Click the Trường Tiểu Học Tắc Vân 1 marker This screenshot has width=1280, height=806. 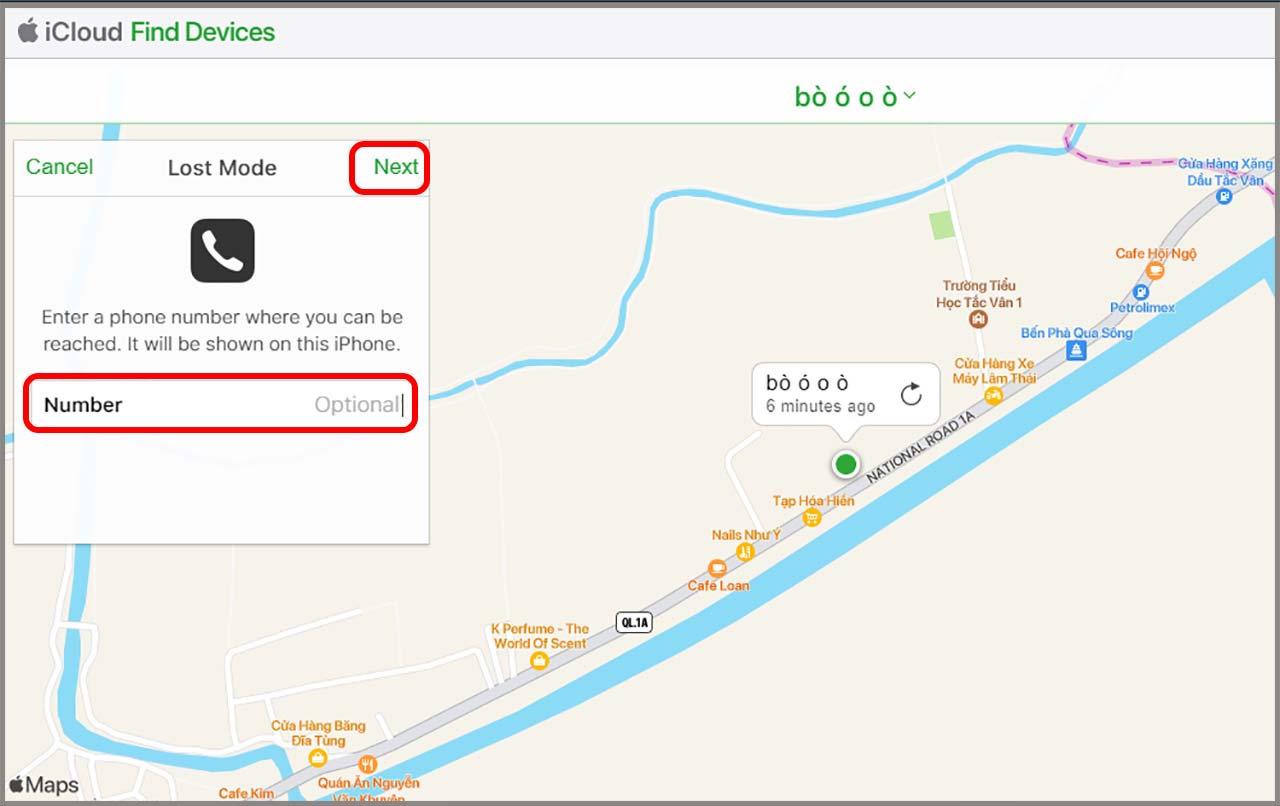tap(978, 319)
